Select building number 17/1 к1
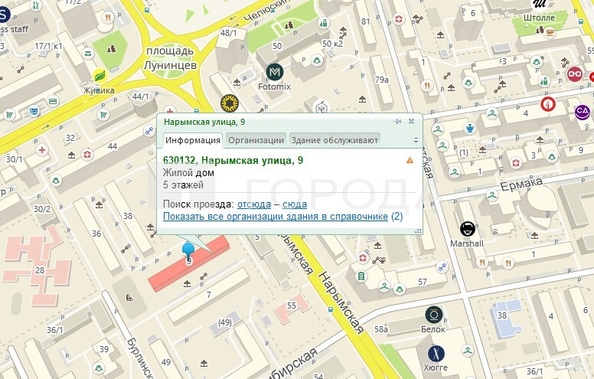This screenshot has height=379, width=594. [49, 46]
